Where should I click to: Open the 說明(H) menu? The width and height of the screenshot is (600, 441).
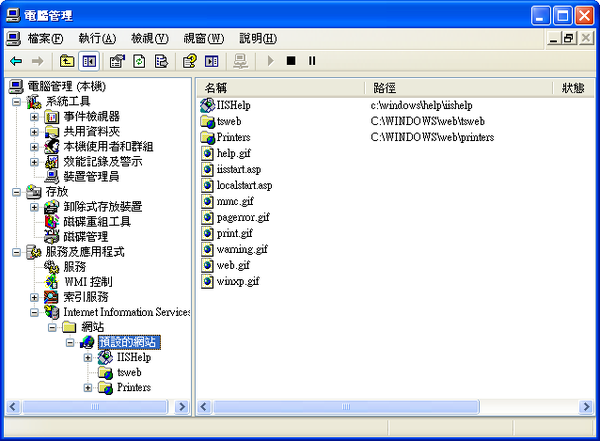(258, 38)
